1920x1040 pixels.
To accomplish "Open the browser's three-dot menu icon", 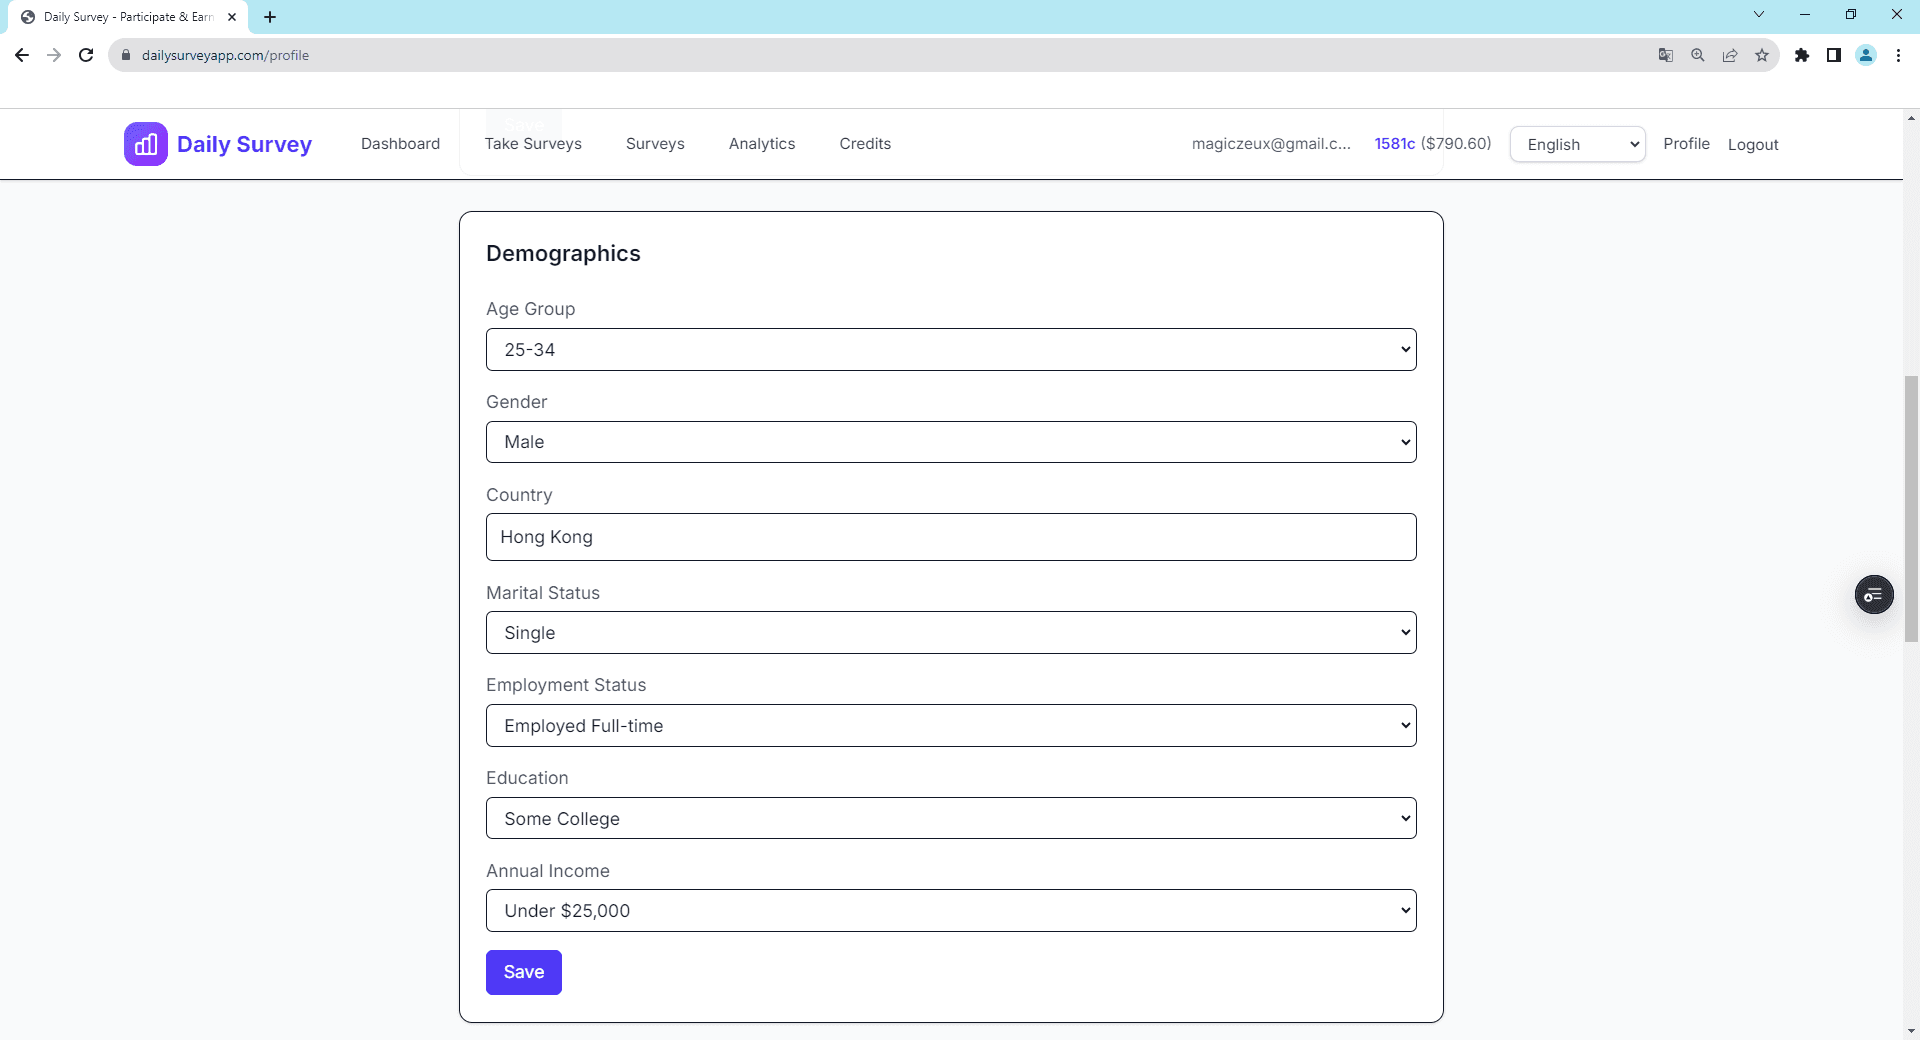I will click(x=1898, y=55).
